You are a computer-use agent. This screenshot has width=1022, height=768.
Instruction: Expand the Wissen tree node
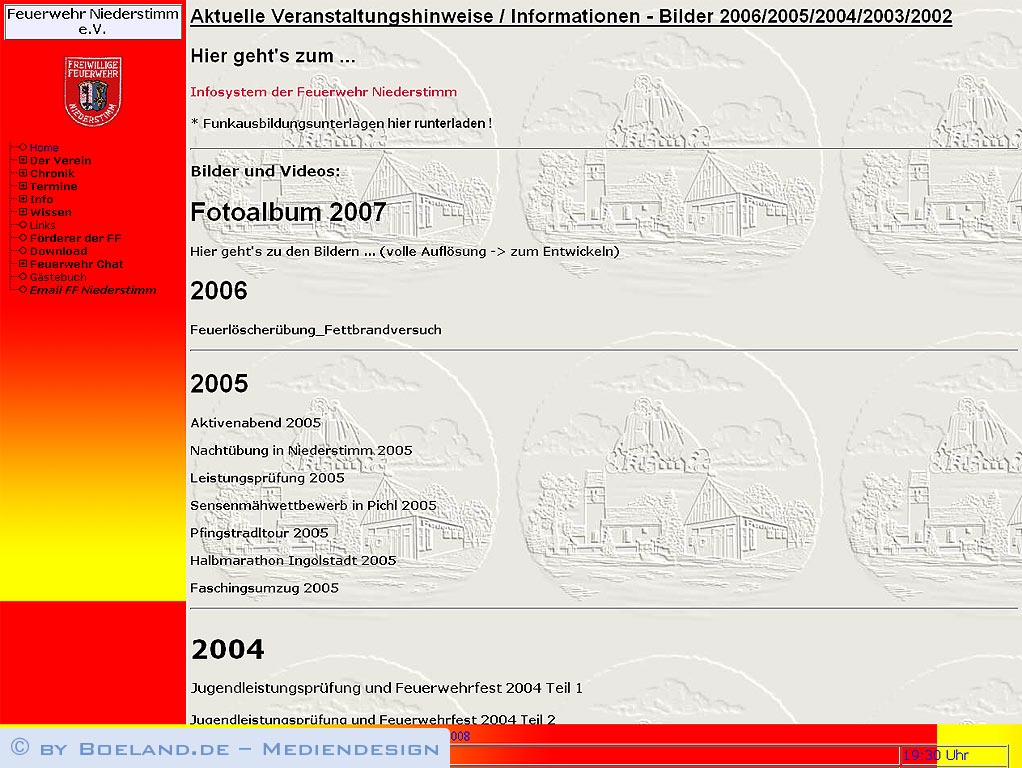pyautogui.click(x=23, y=212)
